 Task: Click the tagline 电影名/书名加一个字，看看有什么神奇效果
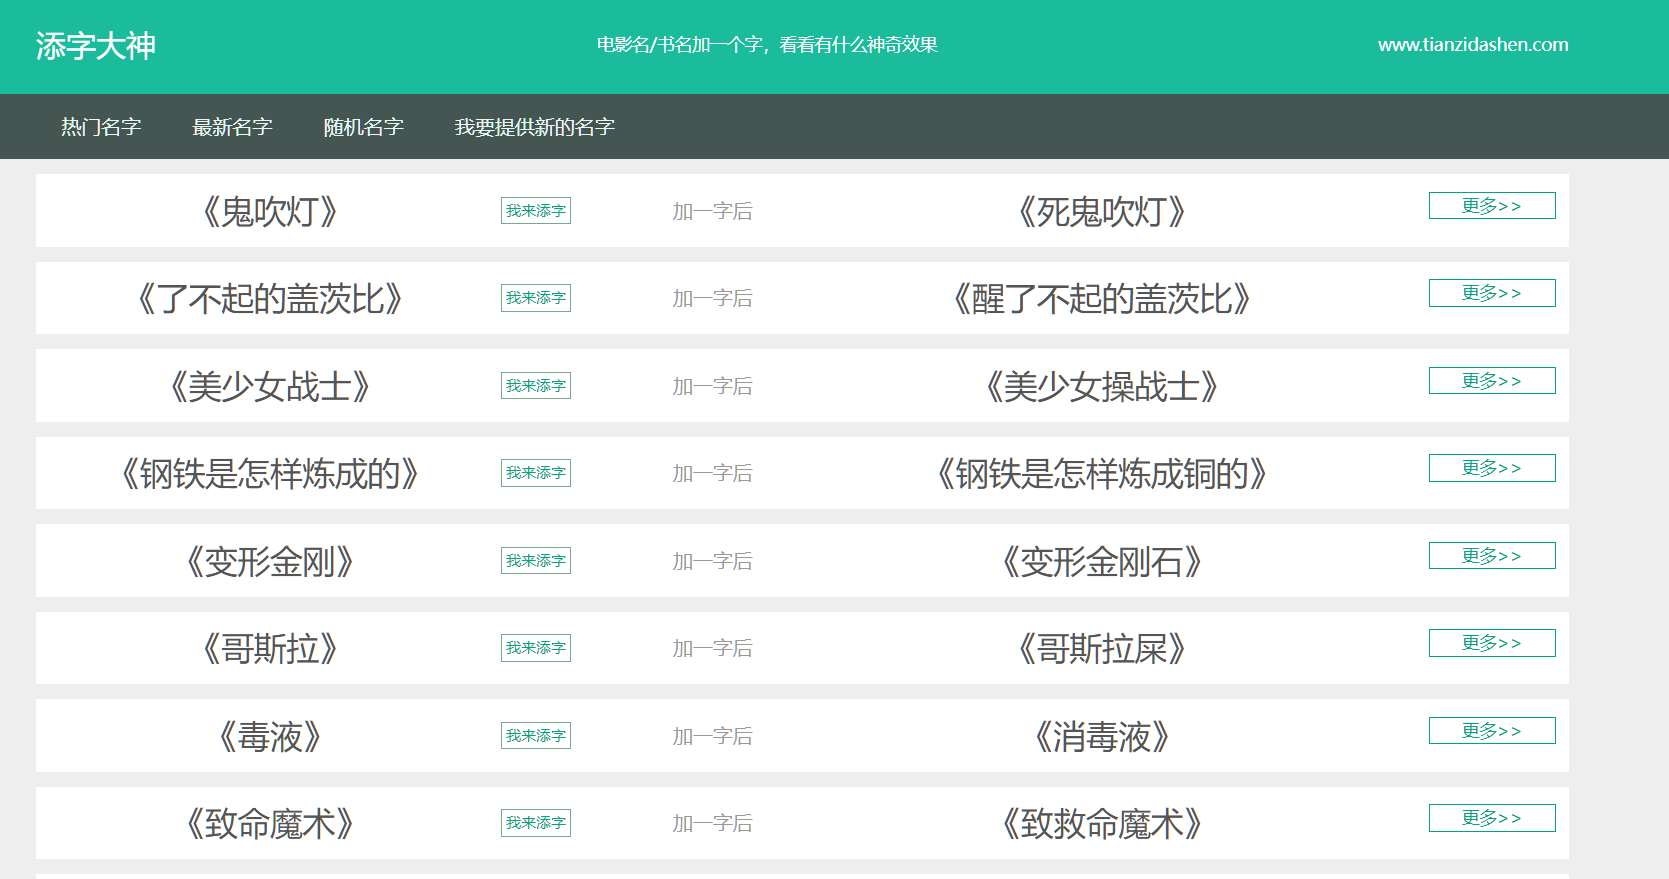[767, 44]
